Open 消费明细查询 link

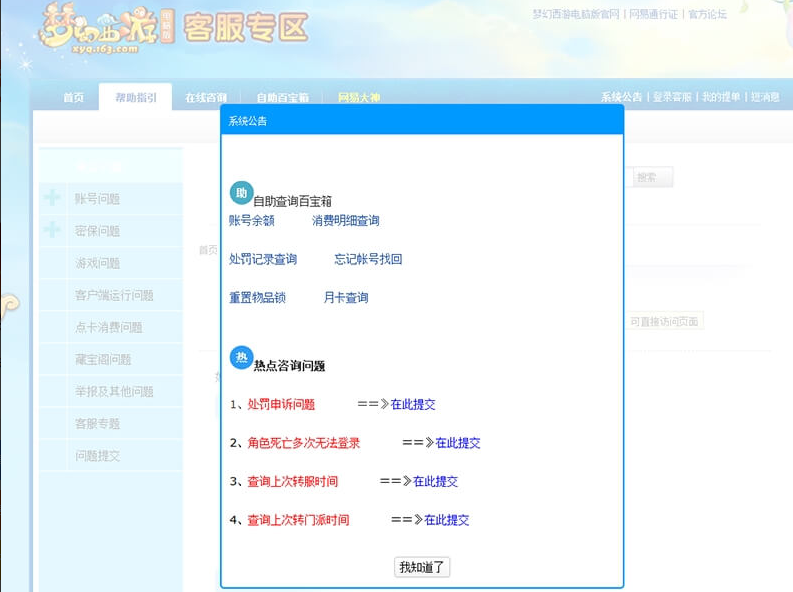(x=345, y=220)
